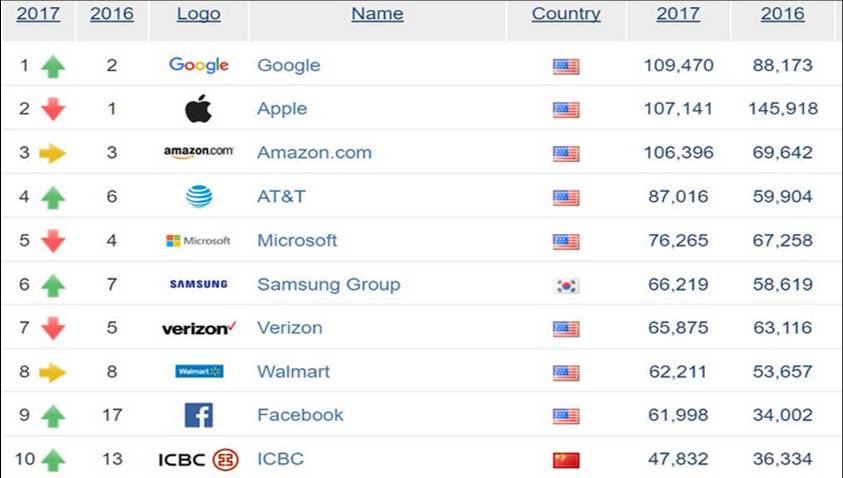Screen dimensions: 843x478
Task: Open the Samsung Group brand link
Action: click(x=328, y=284)
